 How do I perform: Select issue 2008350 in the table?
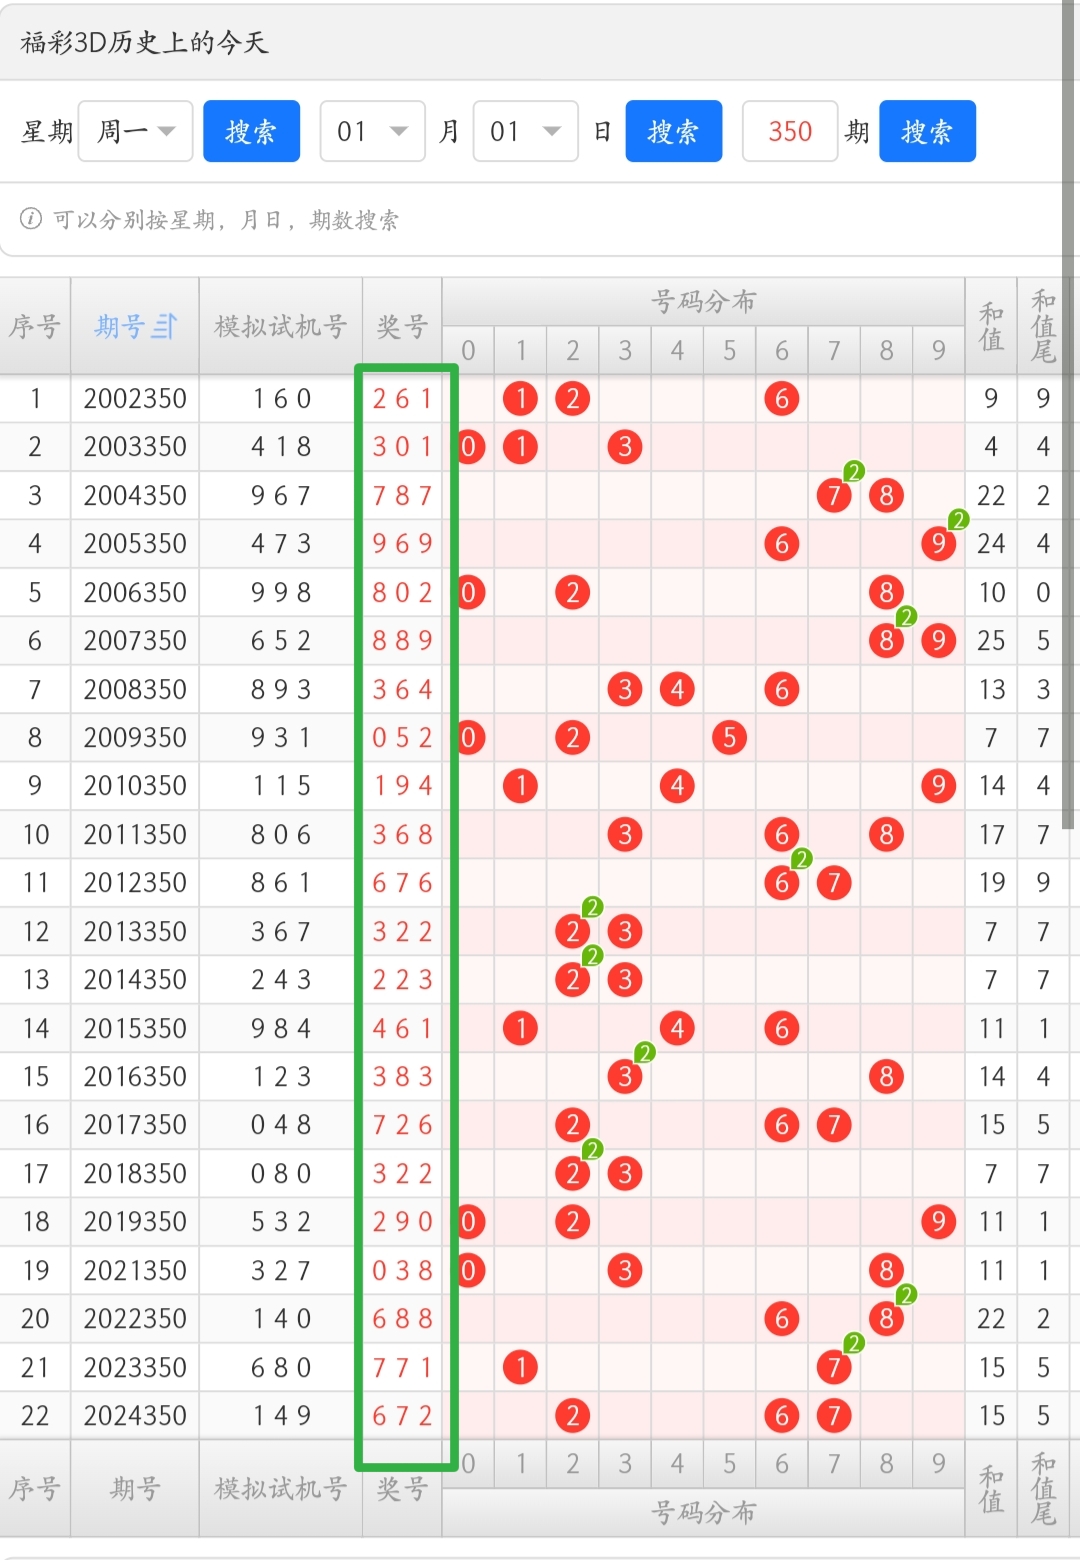click(x=135, y=689)
